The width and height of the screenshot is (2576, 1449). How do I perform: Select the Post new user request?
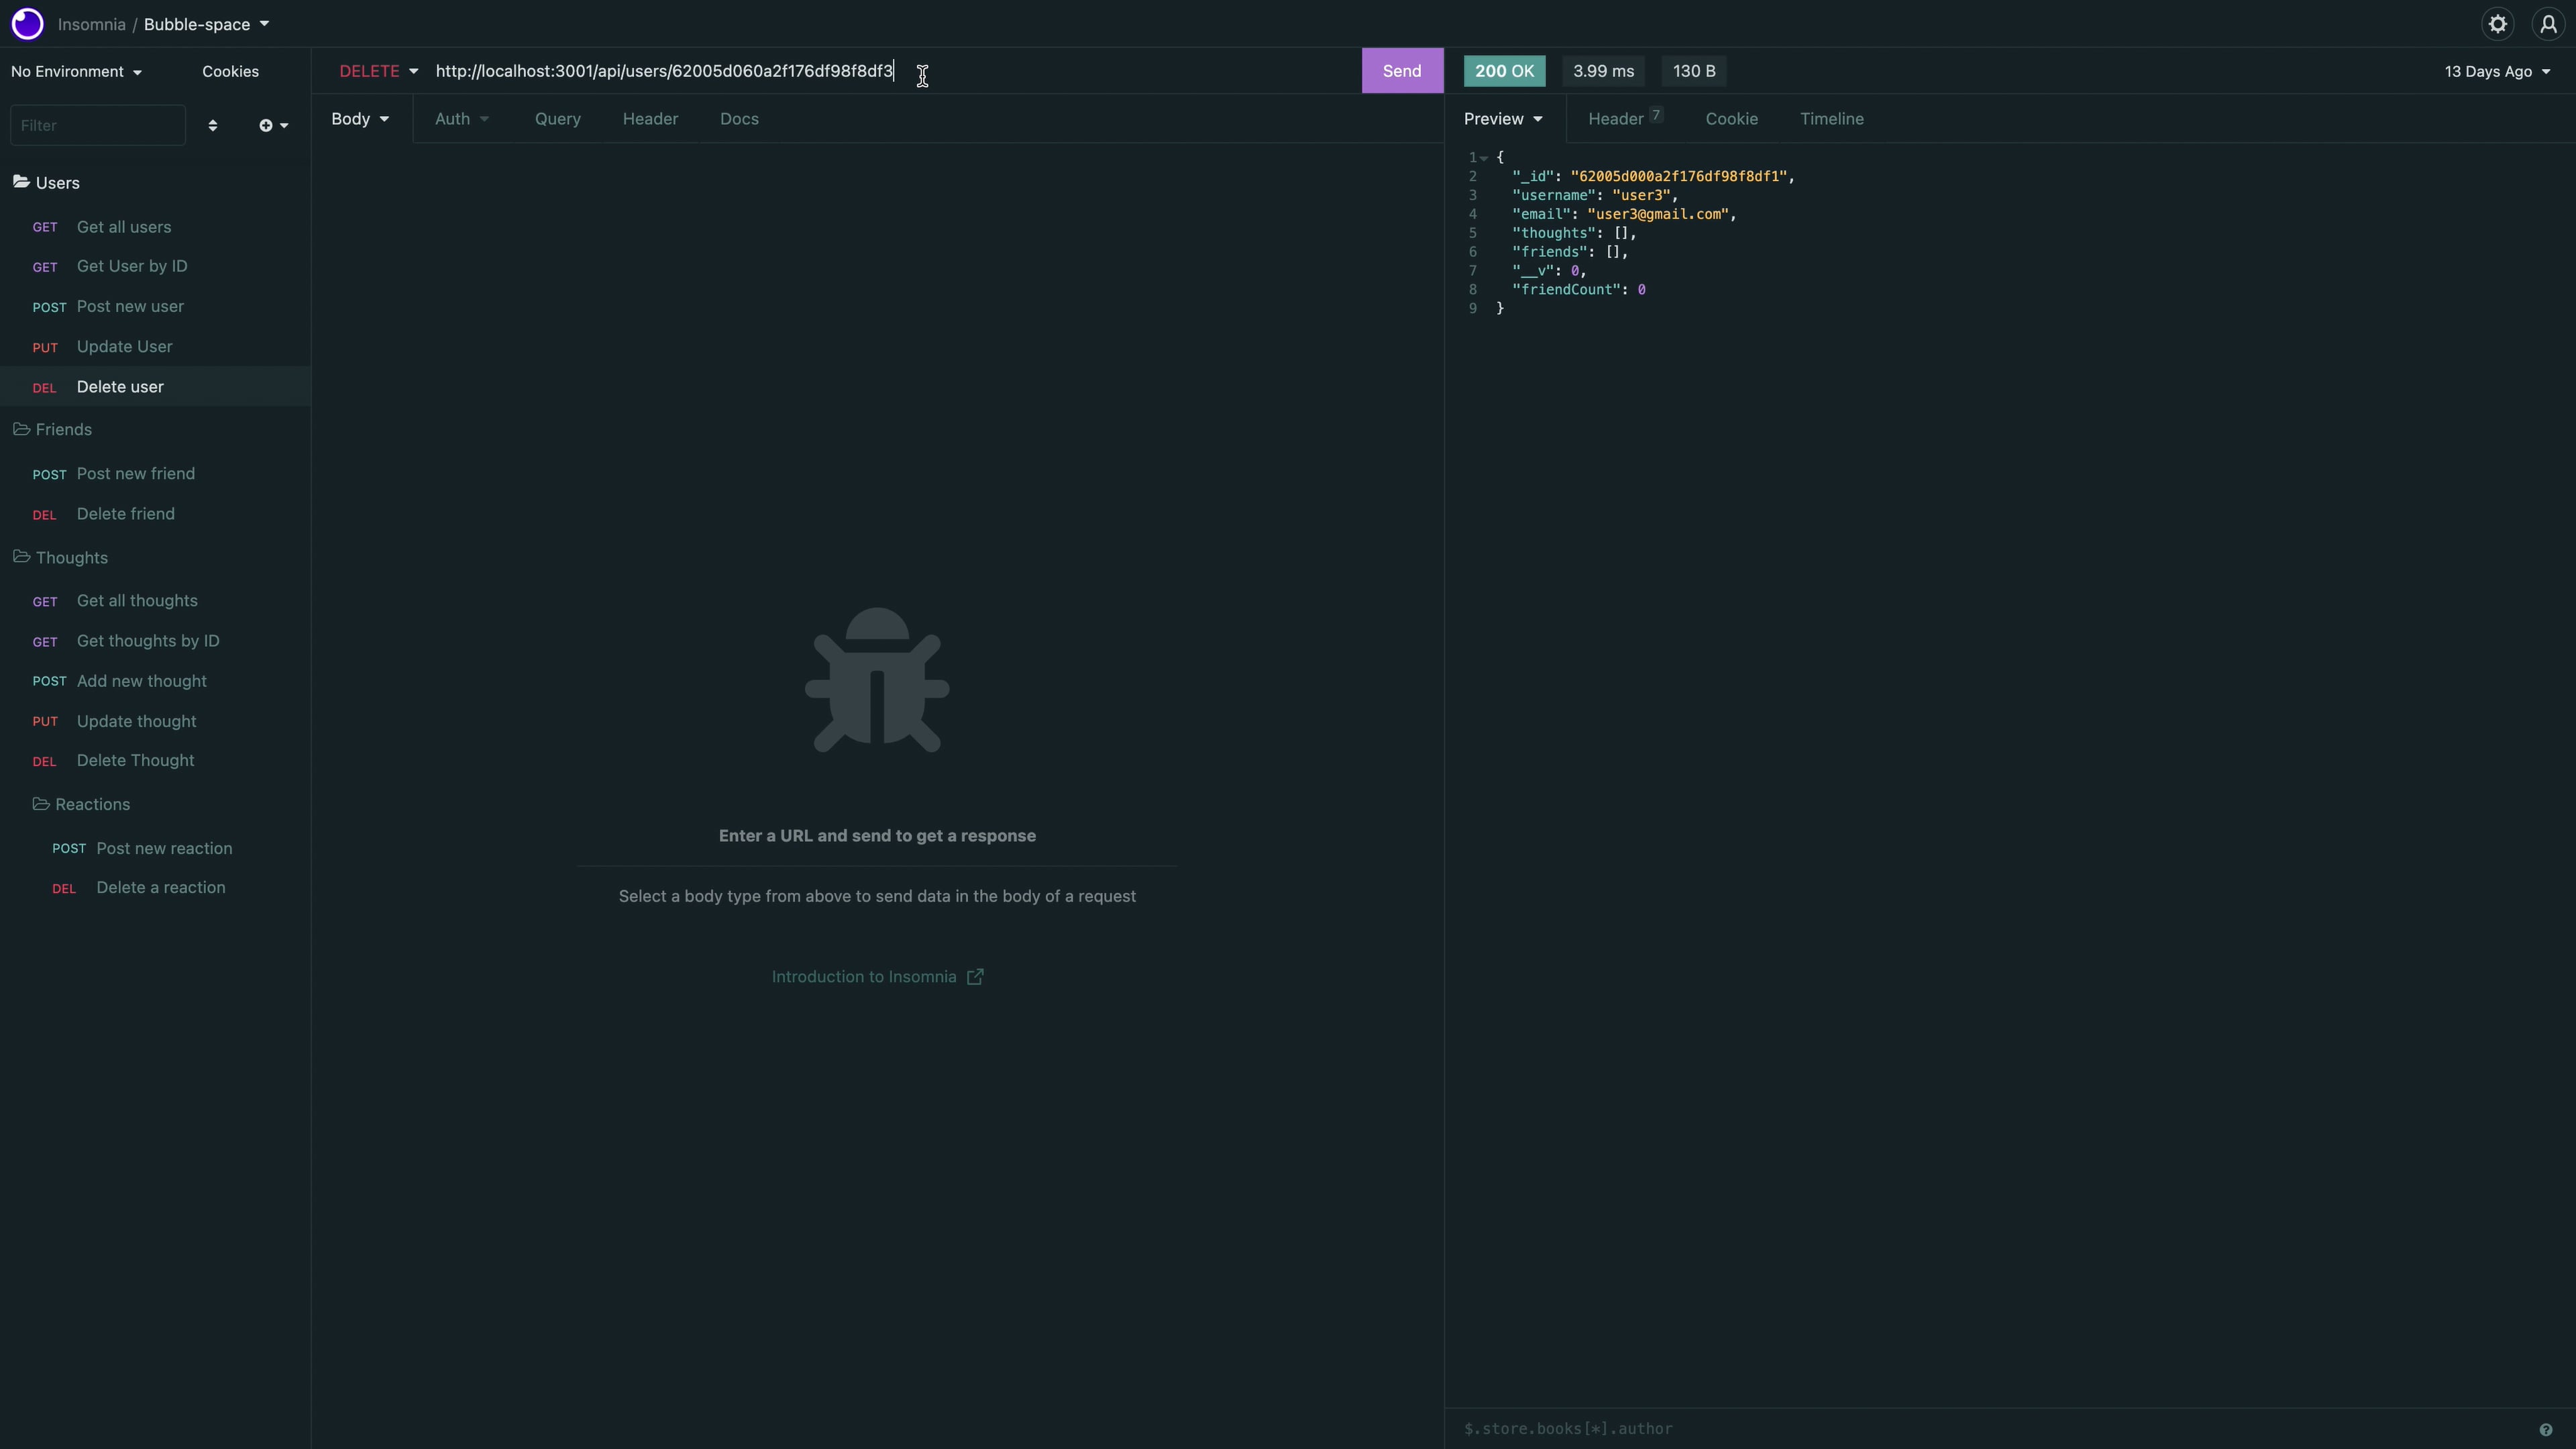[155, 306]
